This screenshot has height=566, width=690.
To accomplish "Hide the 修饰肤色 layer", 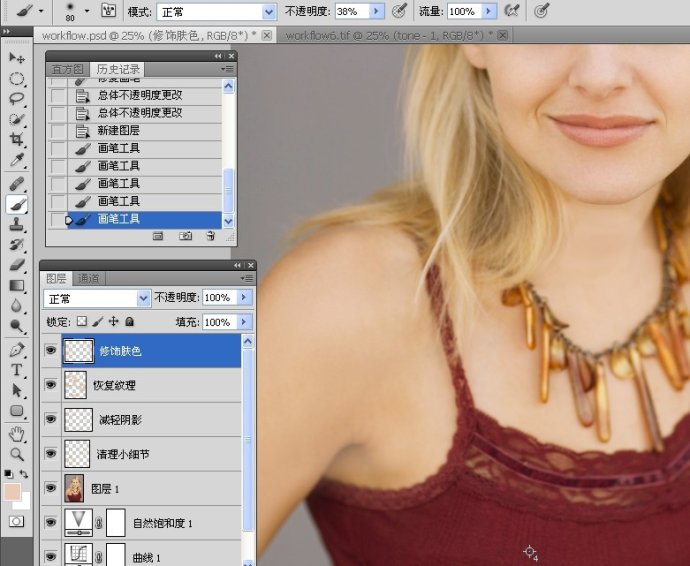I will pyautogui.click(x=51, y=350).
